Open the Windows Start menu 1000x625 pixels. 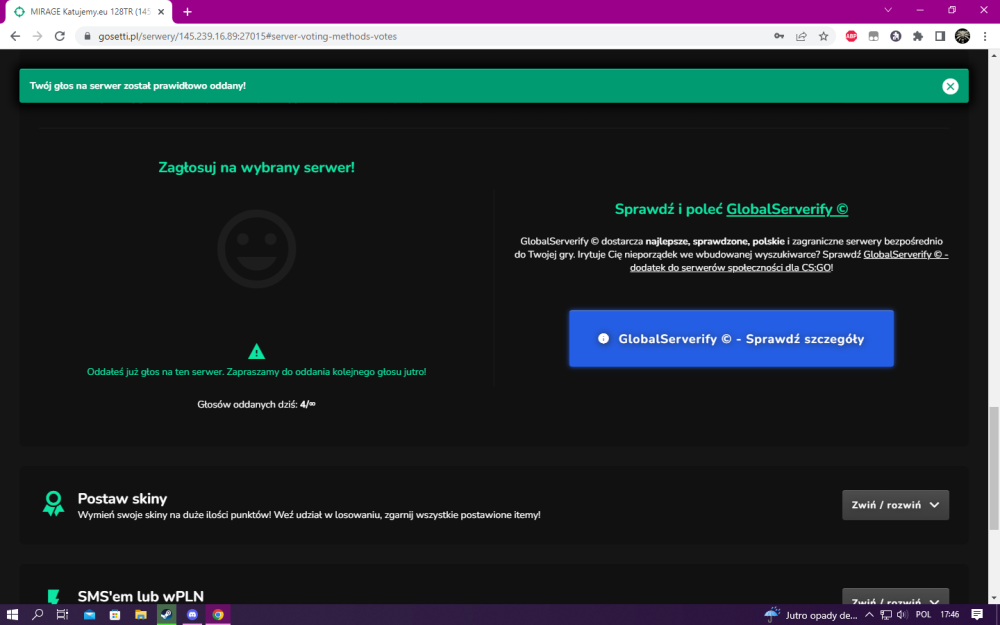pyautogui.click(x=12, y=615)
